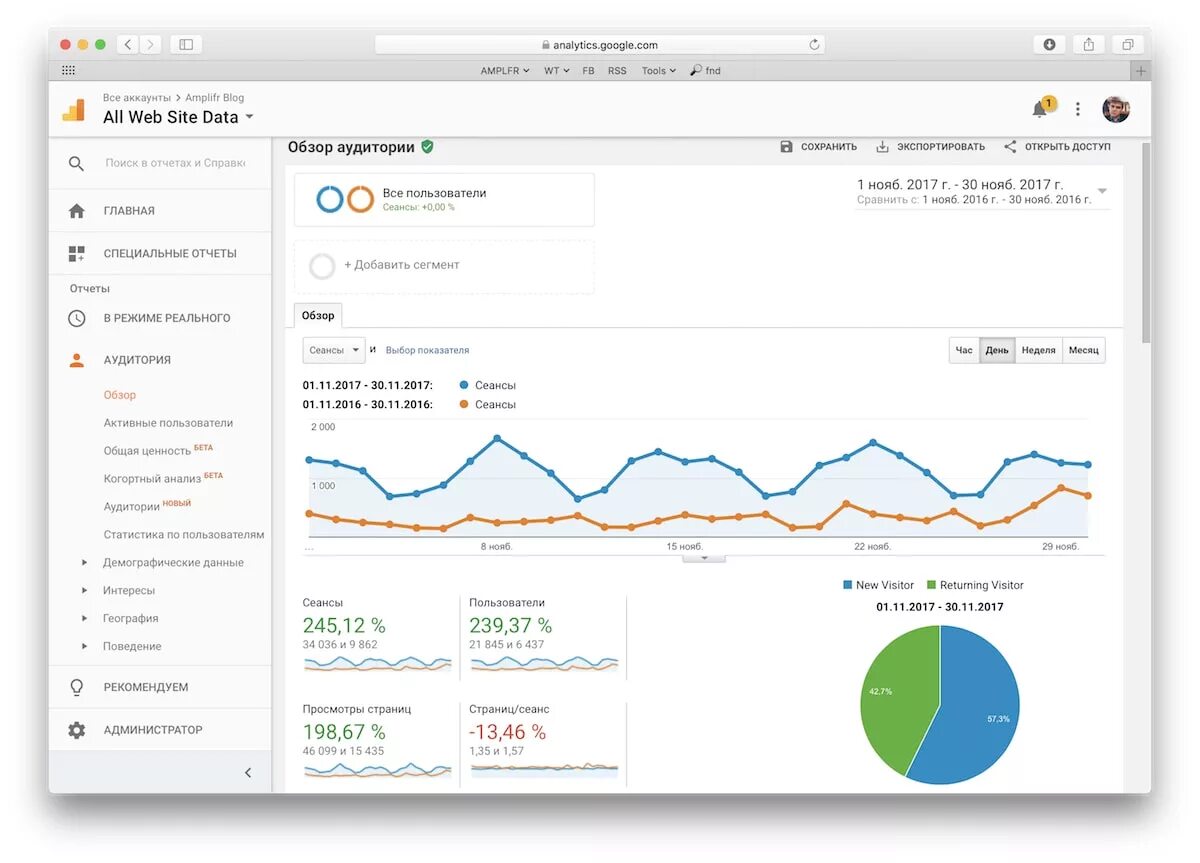The image size is (1200, 863).
Task: Open the notifications bell
Action: [x=1040, y=109]
